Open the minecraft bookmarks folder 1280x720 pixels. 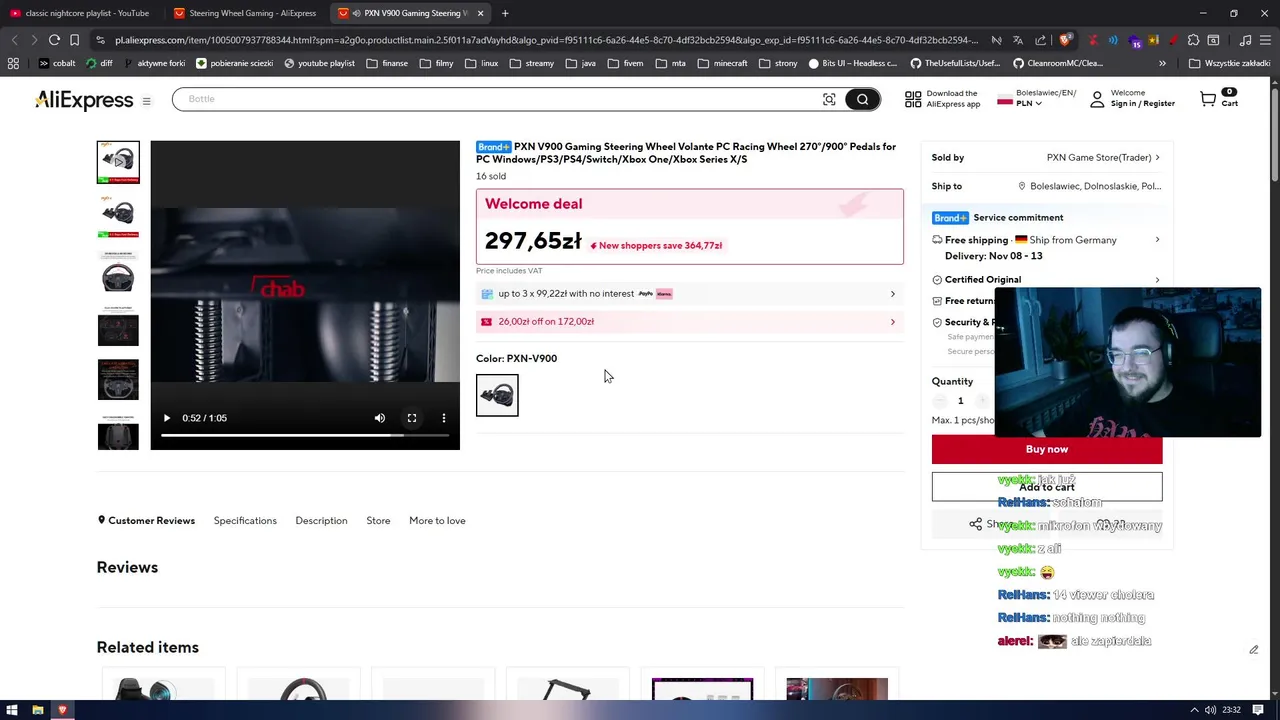(x=722, y=63)
